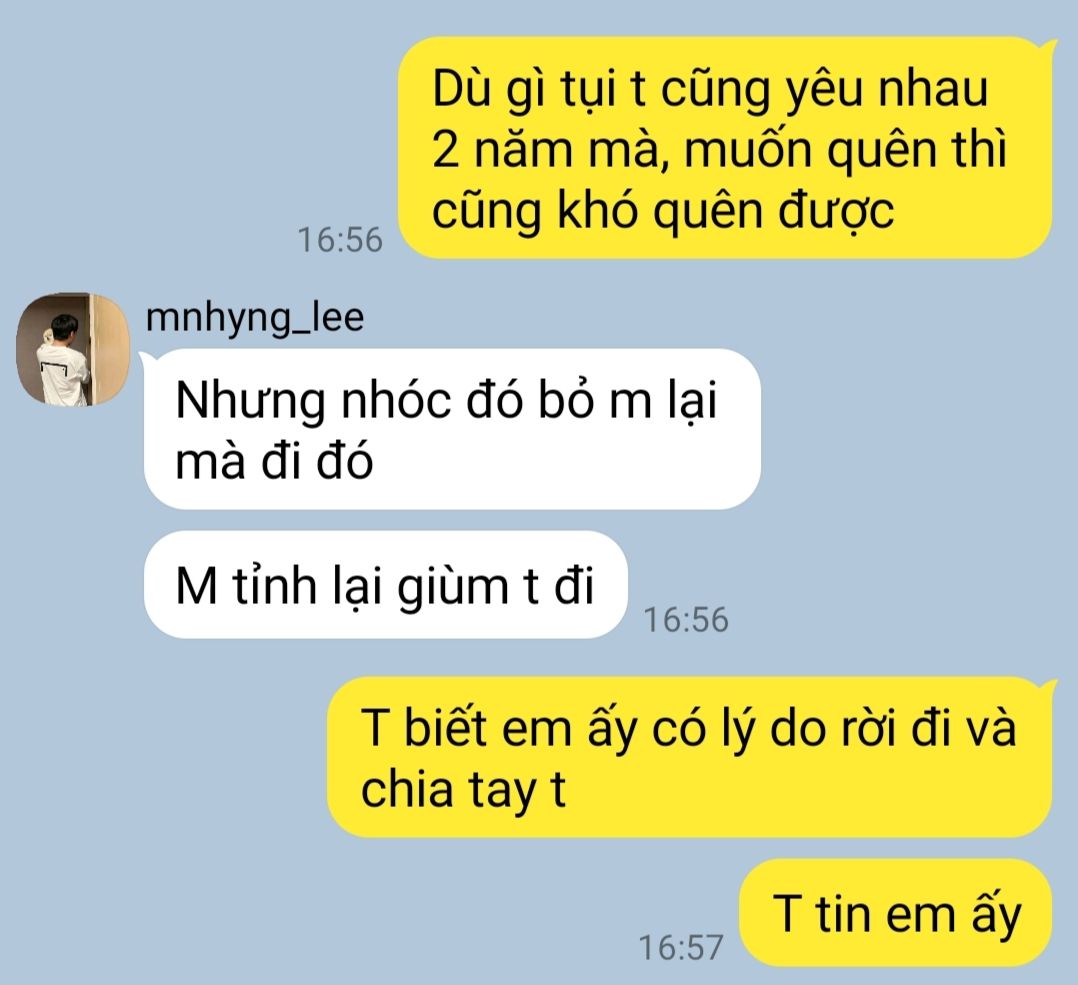Tap the last message "T tin em ấy"
This screenshot has height=985, width=1078.
[x=896, y=913]
